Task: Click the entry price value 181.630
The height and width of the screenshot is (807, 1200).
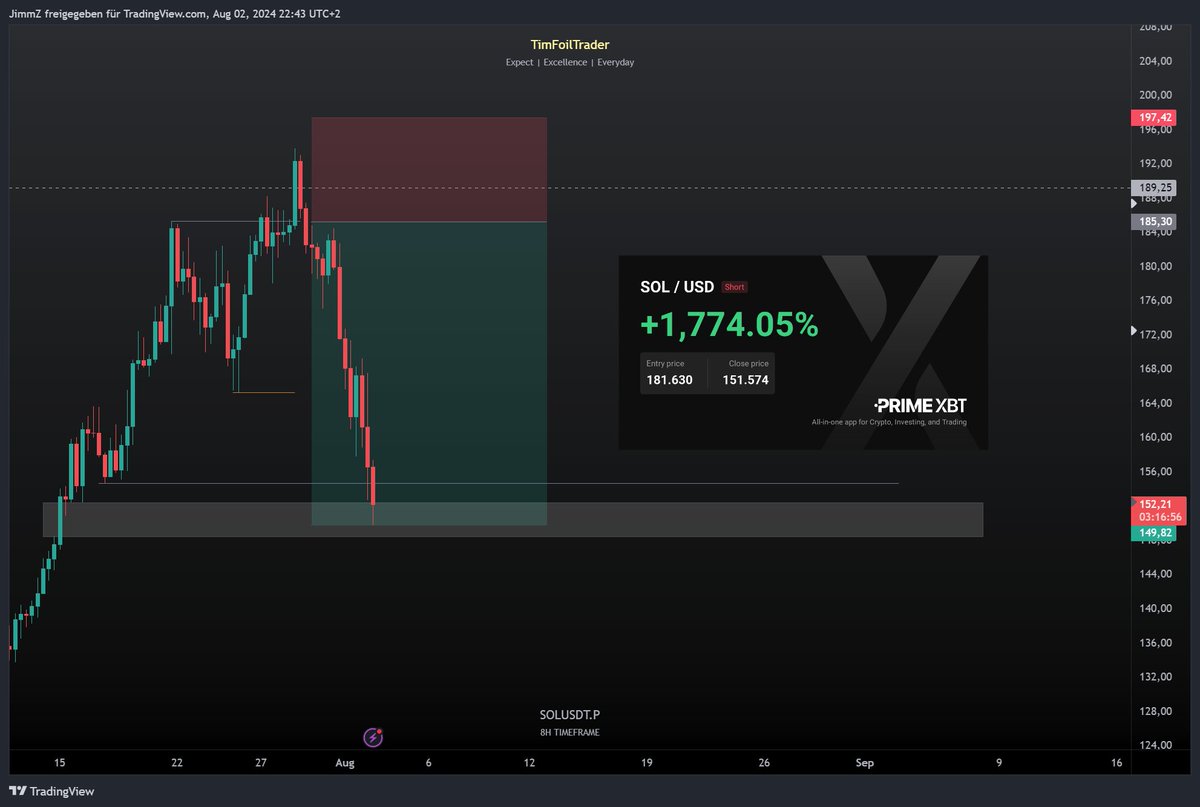Action: 670,381
